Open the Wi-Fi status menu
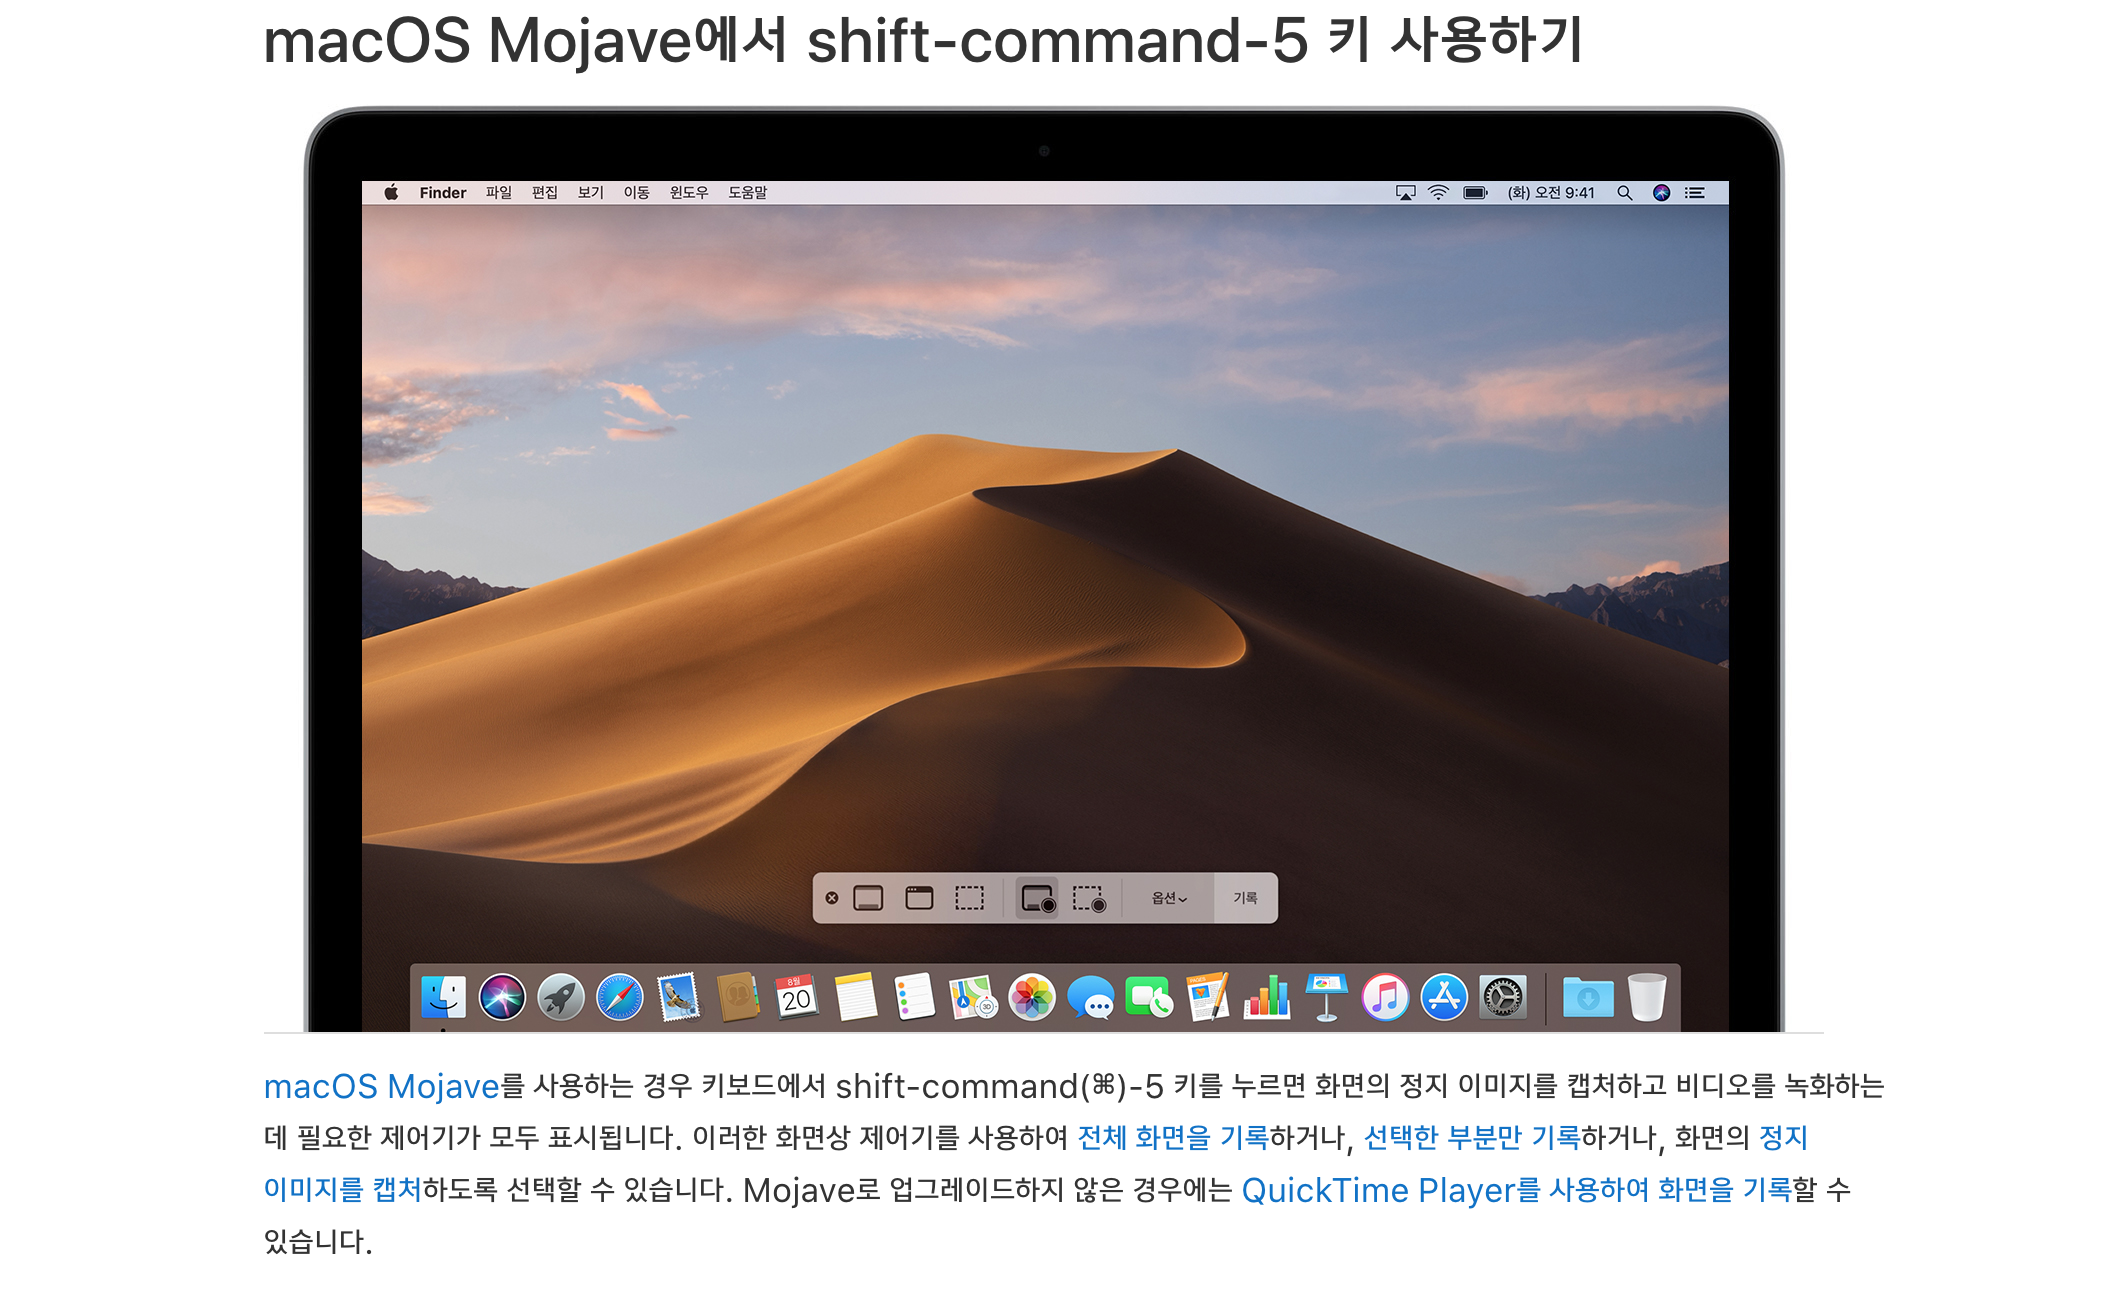The image size is (2126, 1292). (1438, 193)
